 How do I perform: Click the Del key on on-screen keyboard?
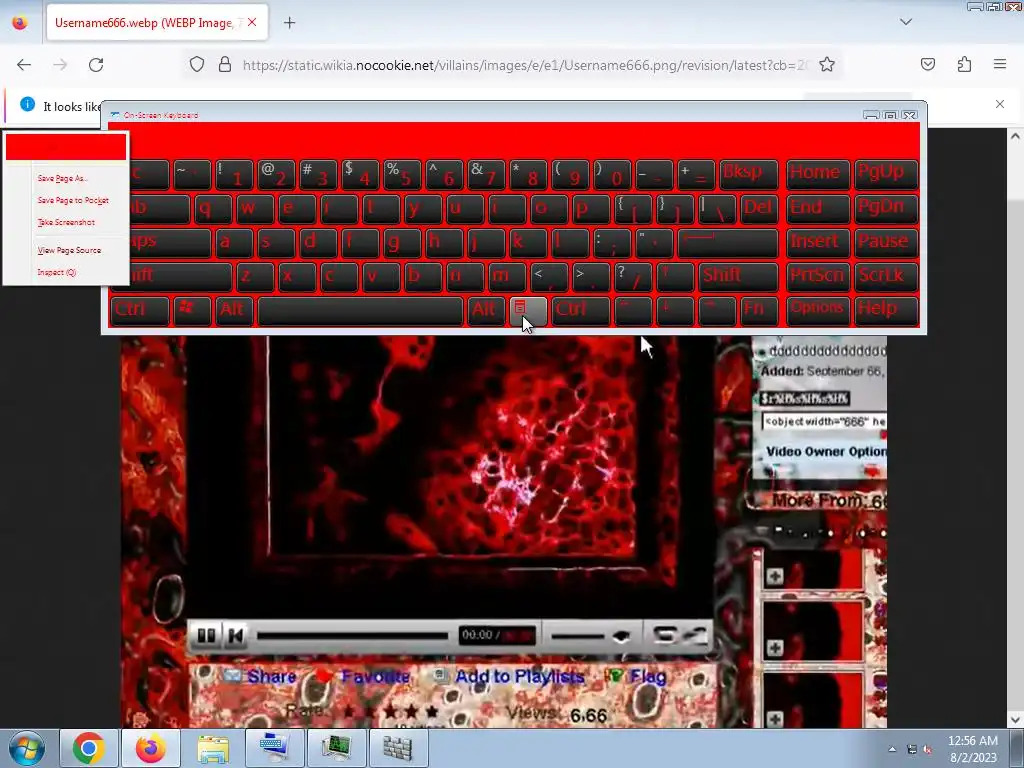(x=760, y=209)
